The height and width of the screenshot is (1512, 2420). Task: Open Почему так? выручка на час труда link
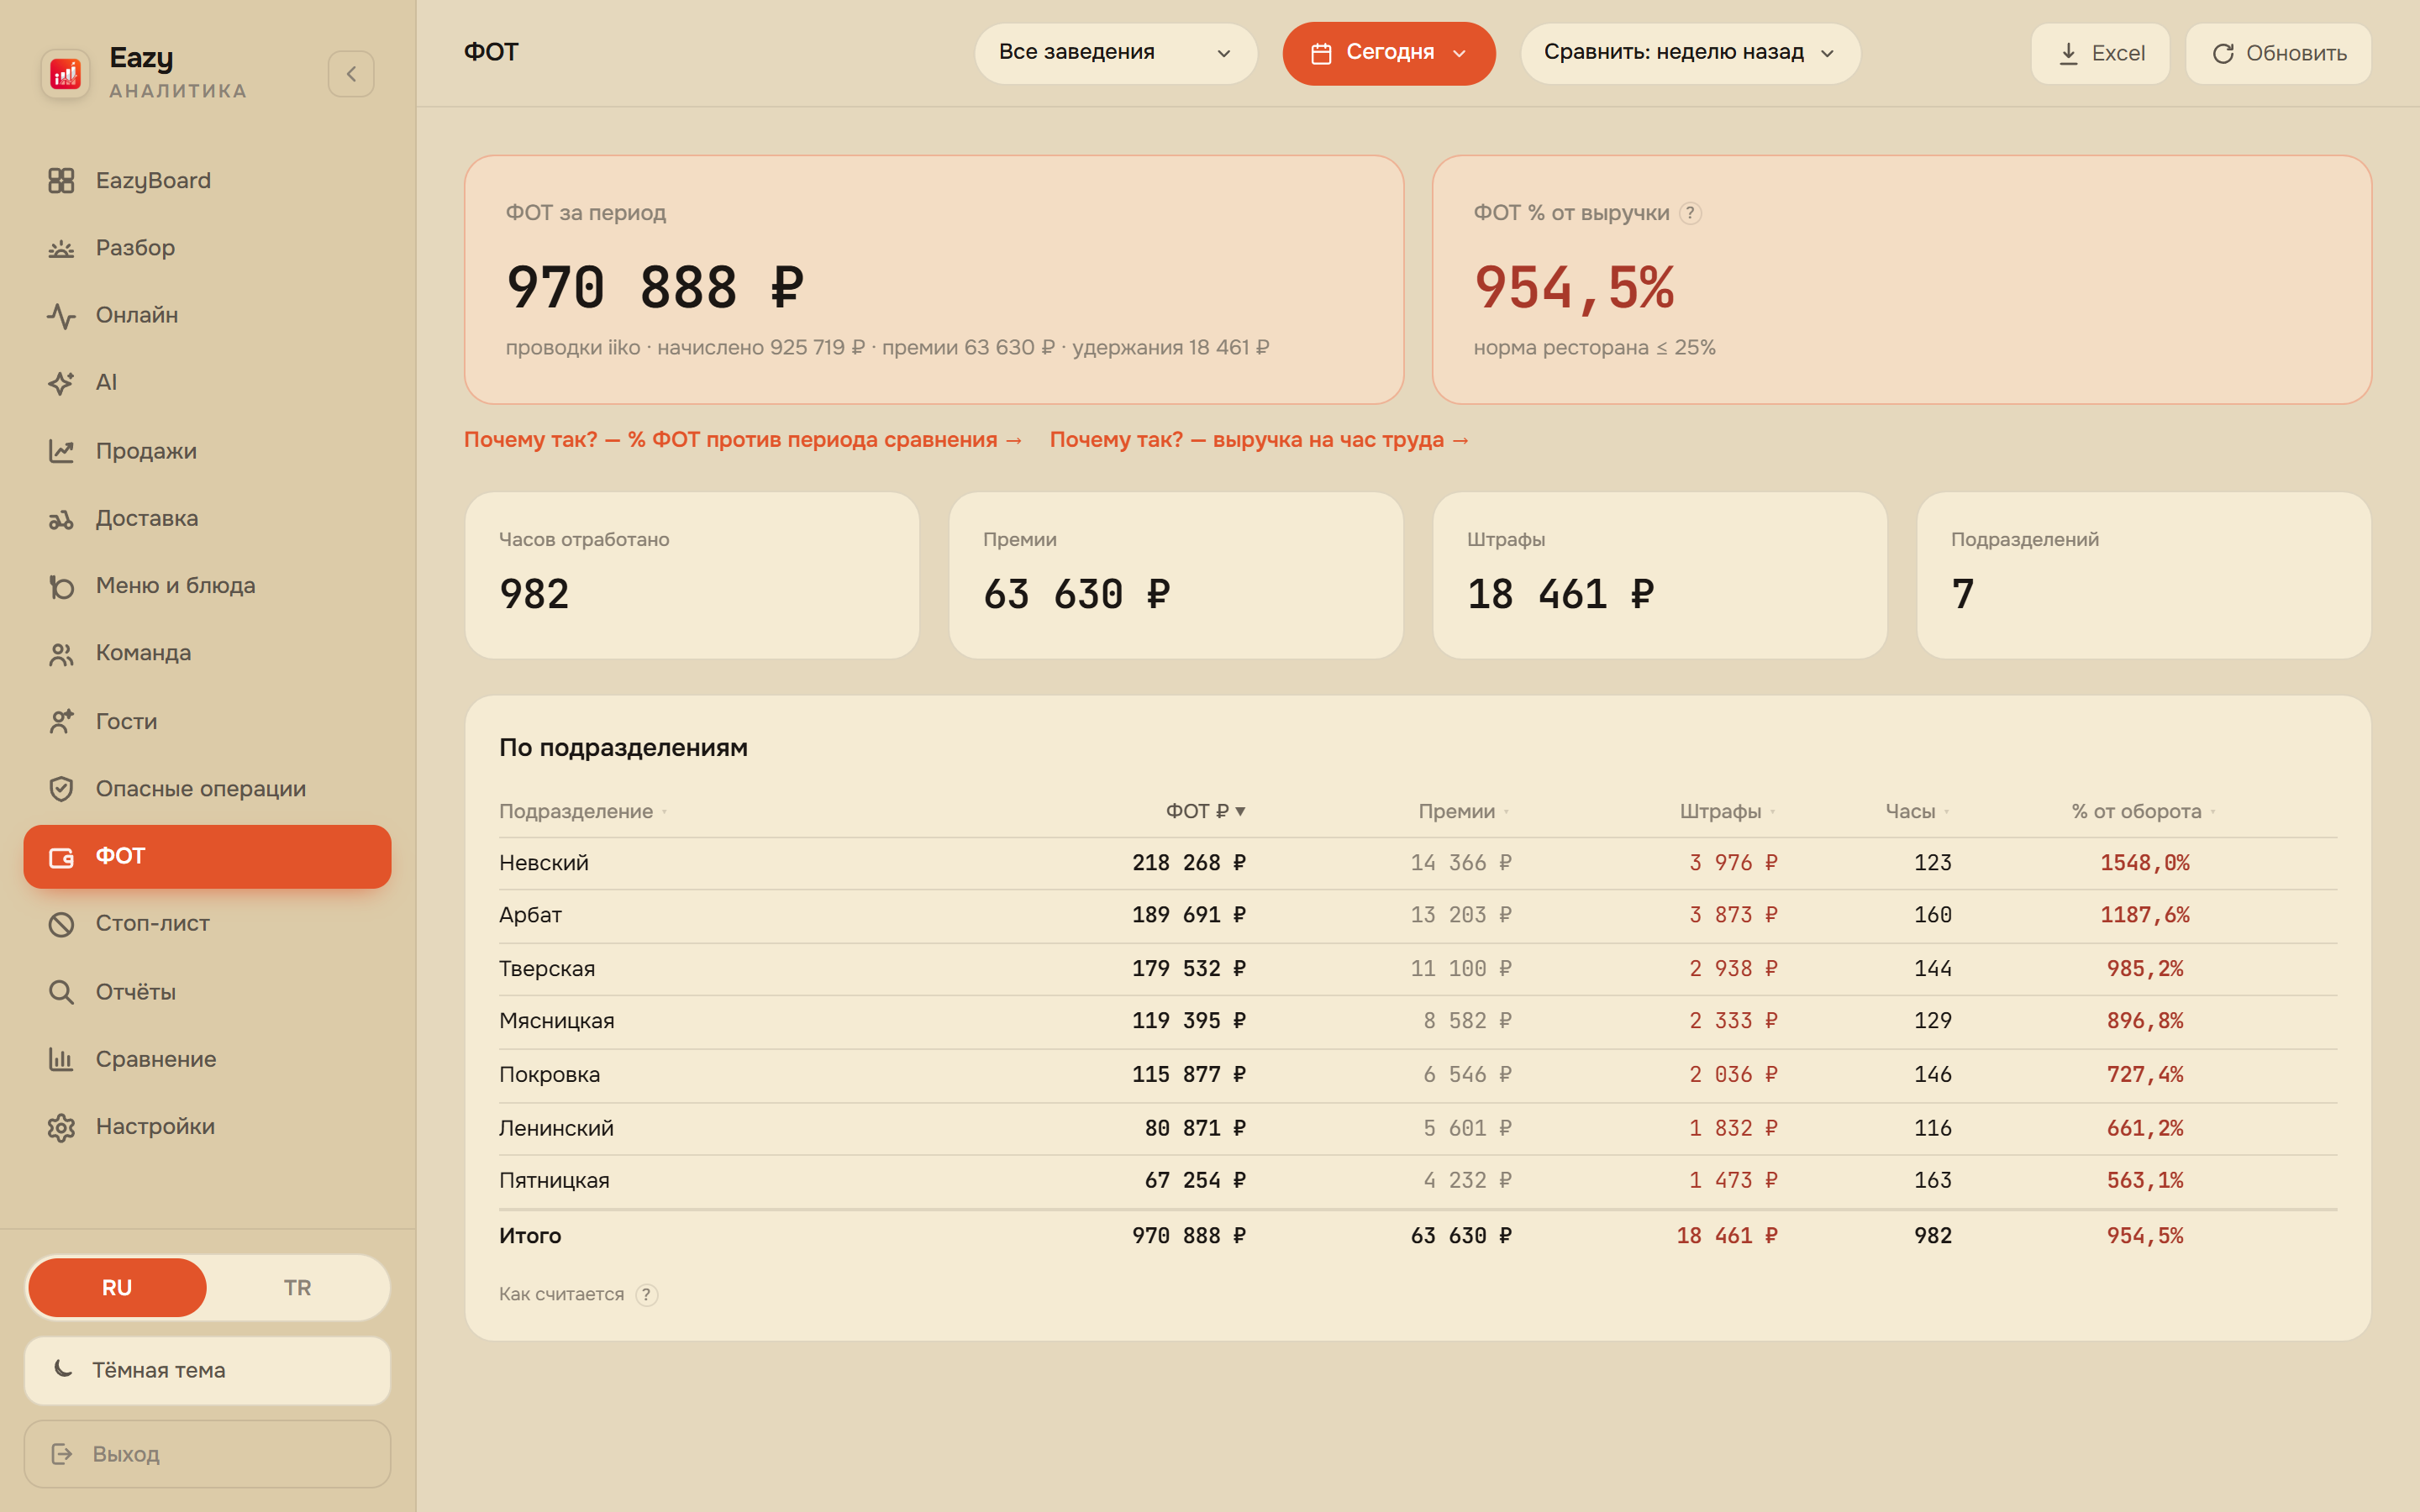1259,440
